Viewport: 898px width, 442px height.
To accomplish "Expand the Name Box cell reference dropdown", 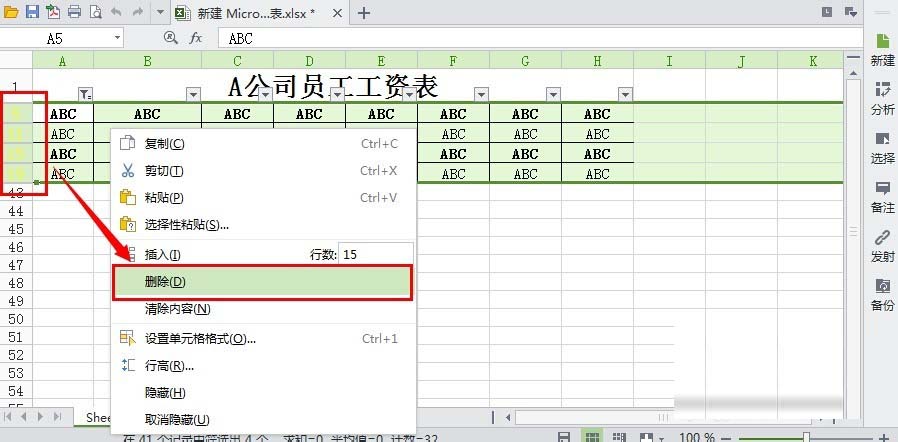I will coord(117,38).
